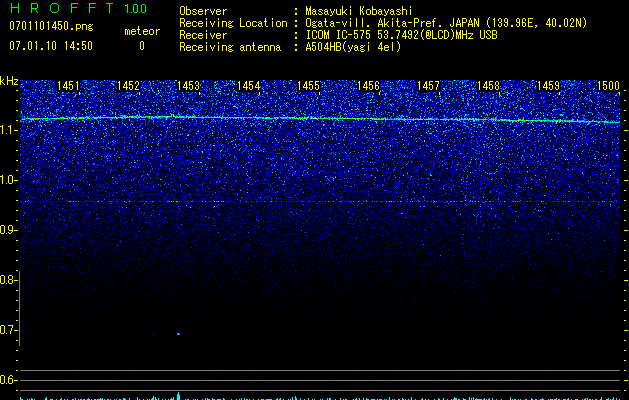629x400 pixels.
Task: Click the Receiver field label
Action: [x=203, y=35]
